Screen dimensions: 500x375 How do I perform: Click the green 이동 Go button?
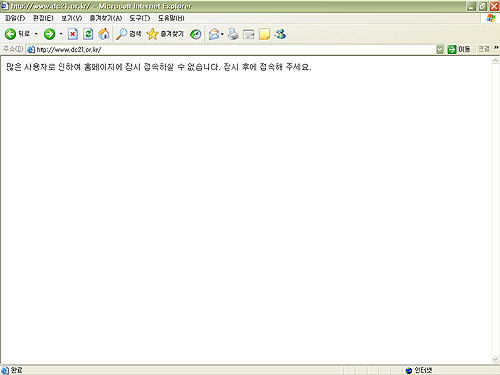point(459,49)
